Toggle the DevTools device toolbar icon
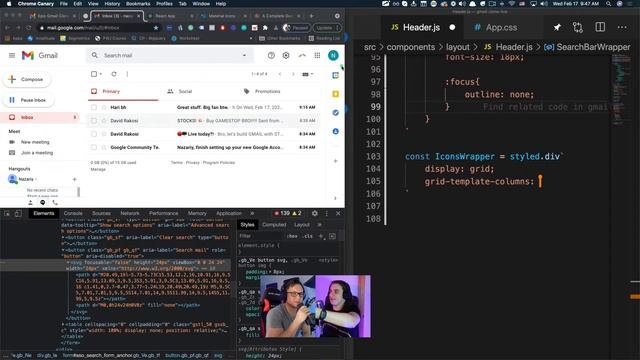The width and height of the screenshot is (640, 360). point(18,213)
